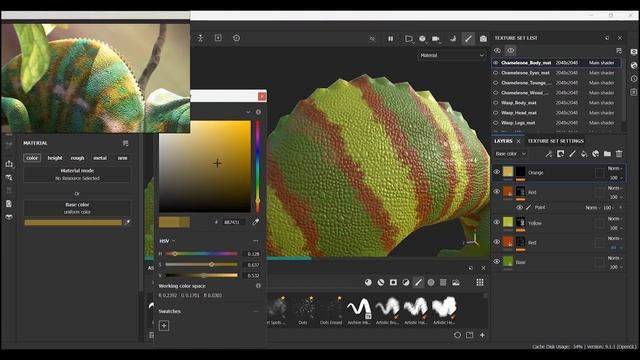Click the Material mode button

(x=77, y=174)
